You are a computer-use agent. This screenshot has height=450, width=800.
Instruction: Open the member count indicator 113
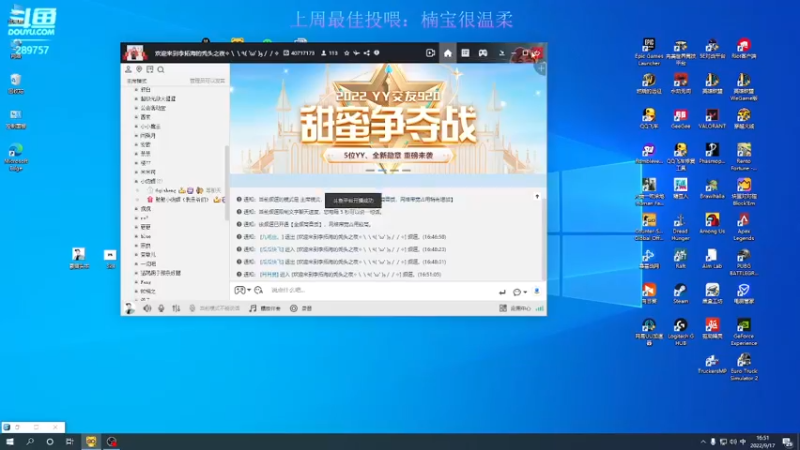330,53
